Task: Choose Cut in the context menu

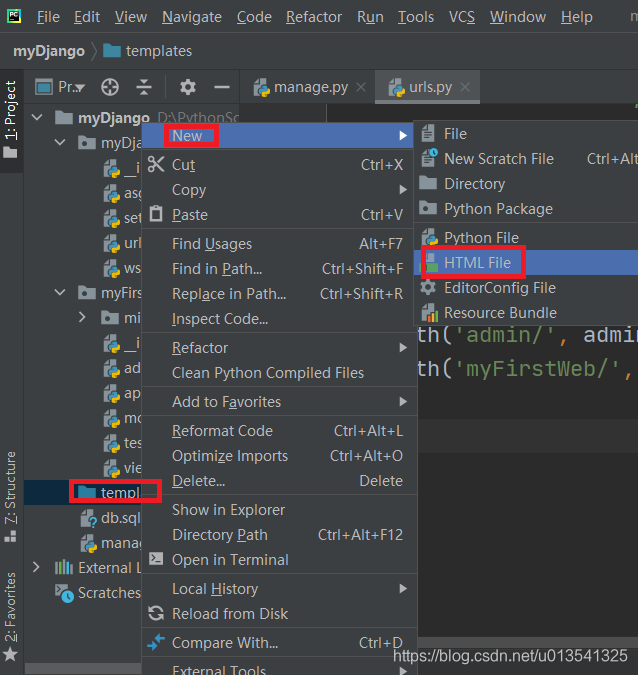Action: pos(279,165)
